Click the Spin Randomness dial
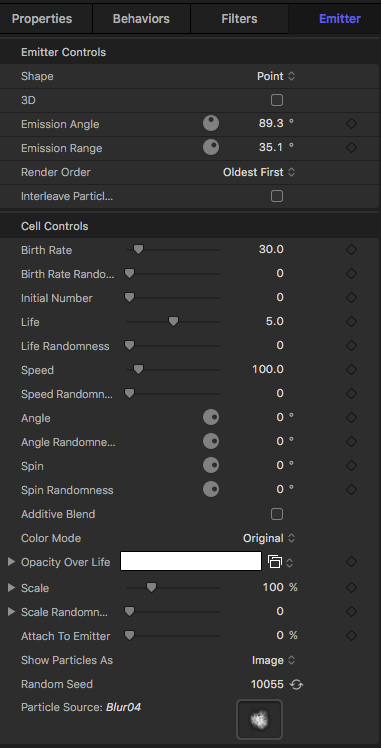This screenshot has height=748, width=381. pyautogui.click(x=211, y=489)
